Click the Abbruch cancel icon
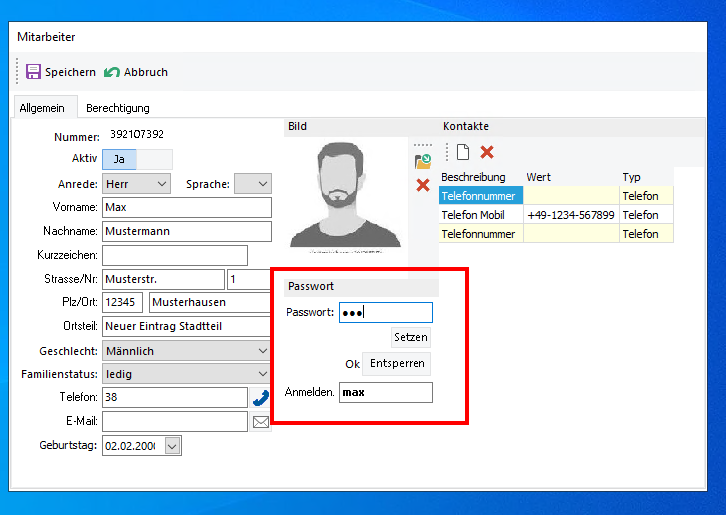This screenshot has width=726, height=515. pyautogui.click(x=112, y=72)
